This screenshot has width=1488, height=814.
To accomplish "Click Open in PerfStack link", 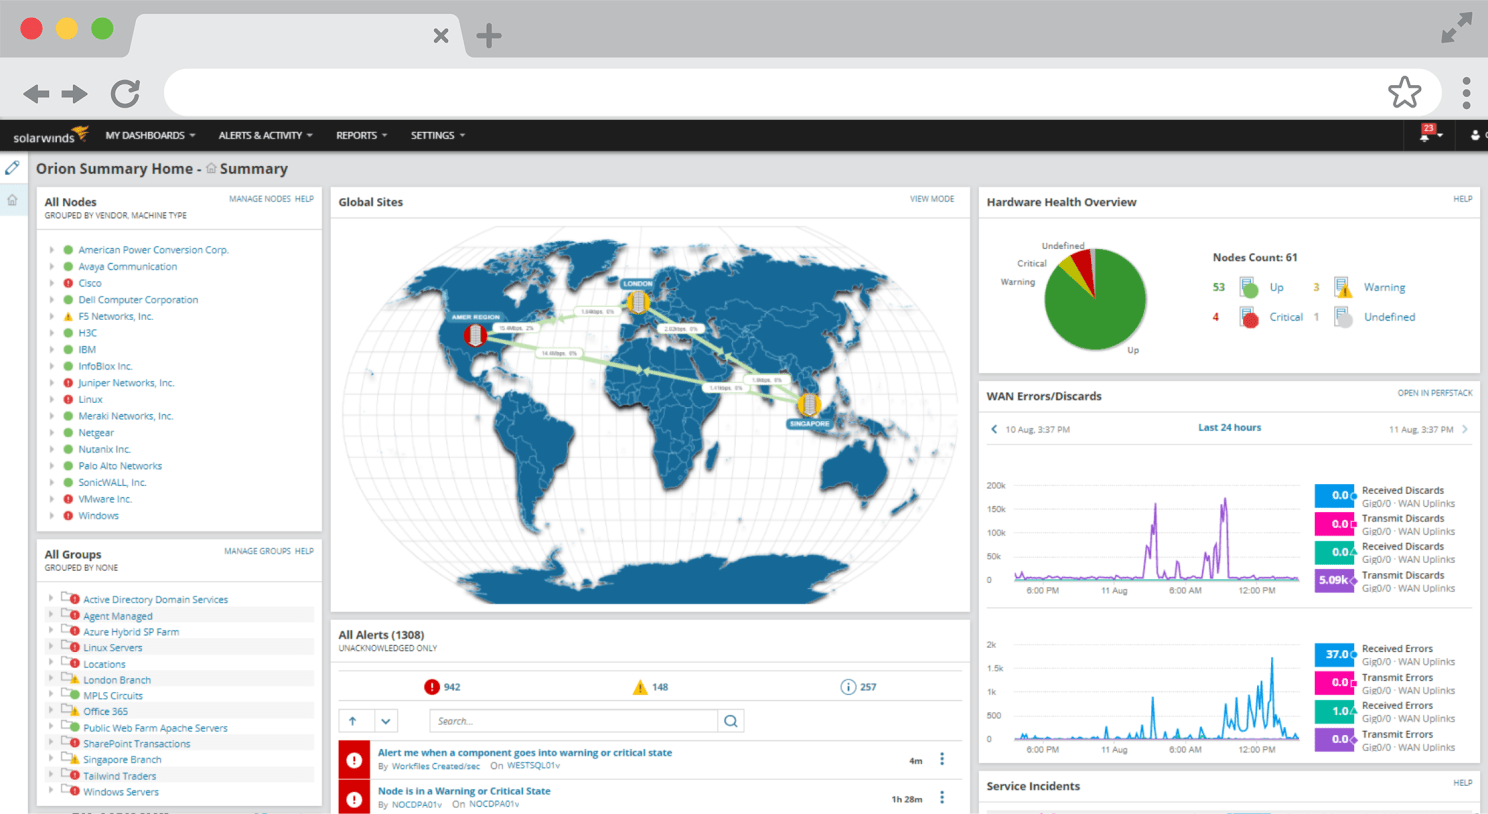I will point(1434,393).
